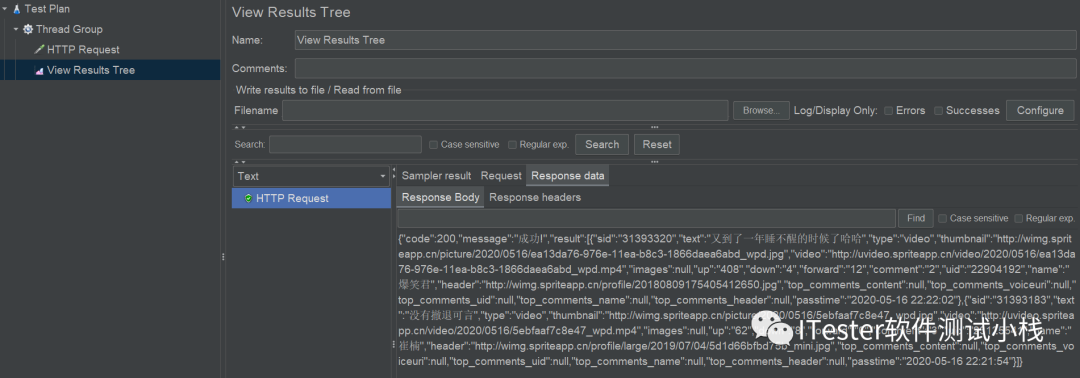This screenshot has height=378, width=1080.
Task: Click the Reset button
Action: [x=656, y=145]
